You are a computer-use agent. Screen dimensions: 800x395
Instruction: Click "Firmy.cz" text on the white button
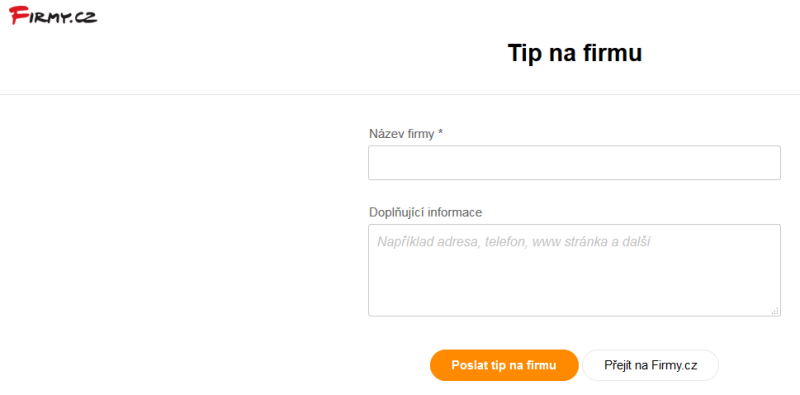pos(674,365)
